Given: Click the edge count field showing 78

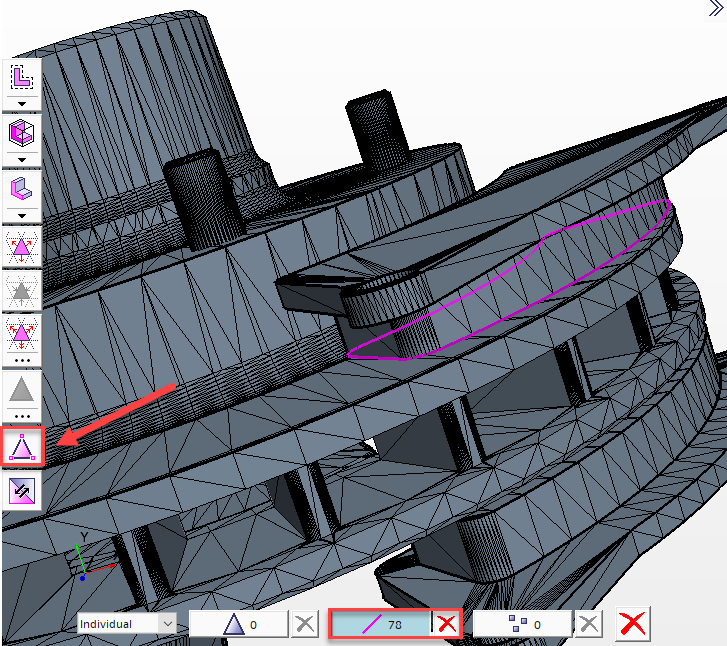Looking at the screenshot, I should tap(381, 625).
